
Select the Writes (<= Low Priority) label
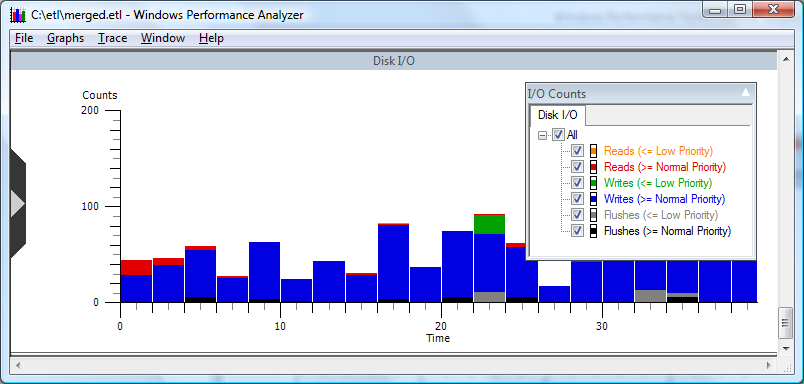[x=658, y=183]
